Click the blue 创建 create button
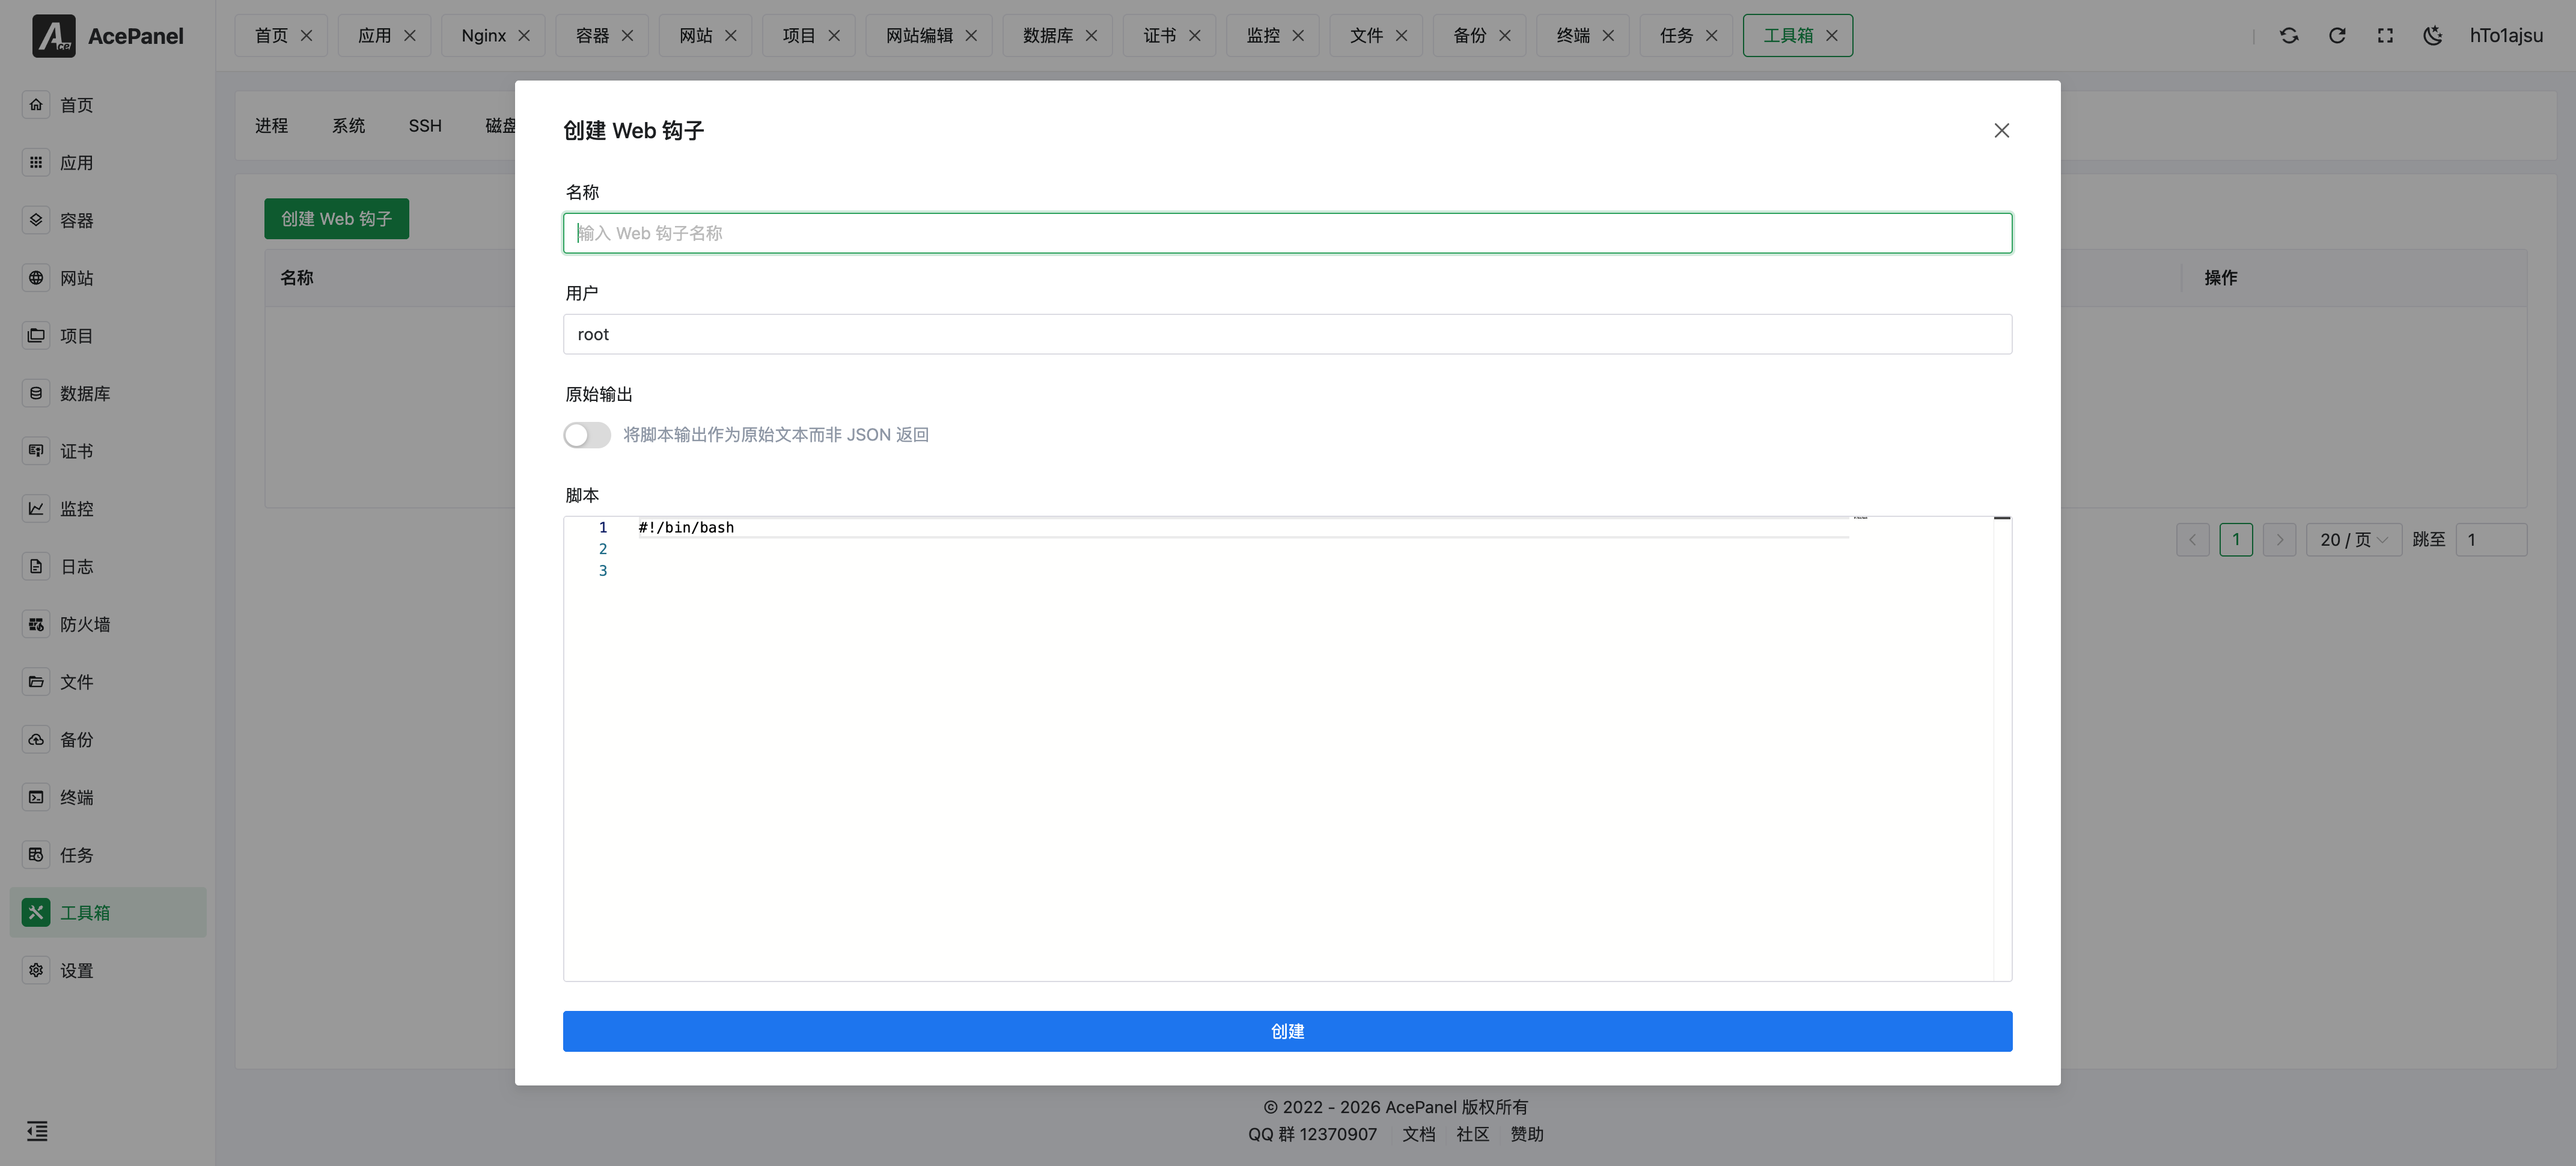This screenshot has height=1166, width=2576. [x=1287, y=1031]
